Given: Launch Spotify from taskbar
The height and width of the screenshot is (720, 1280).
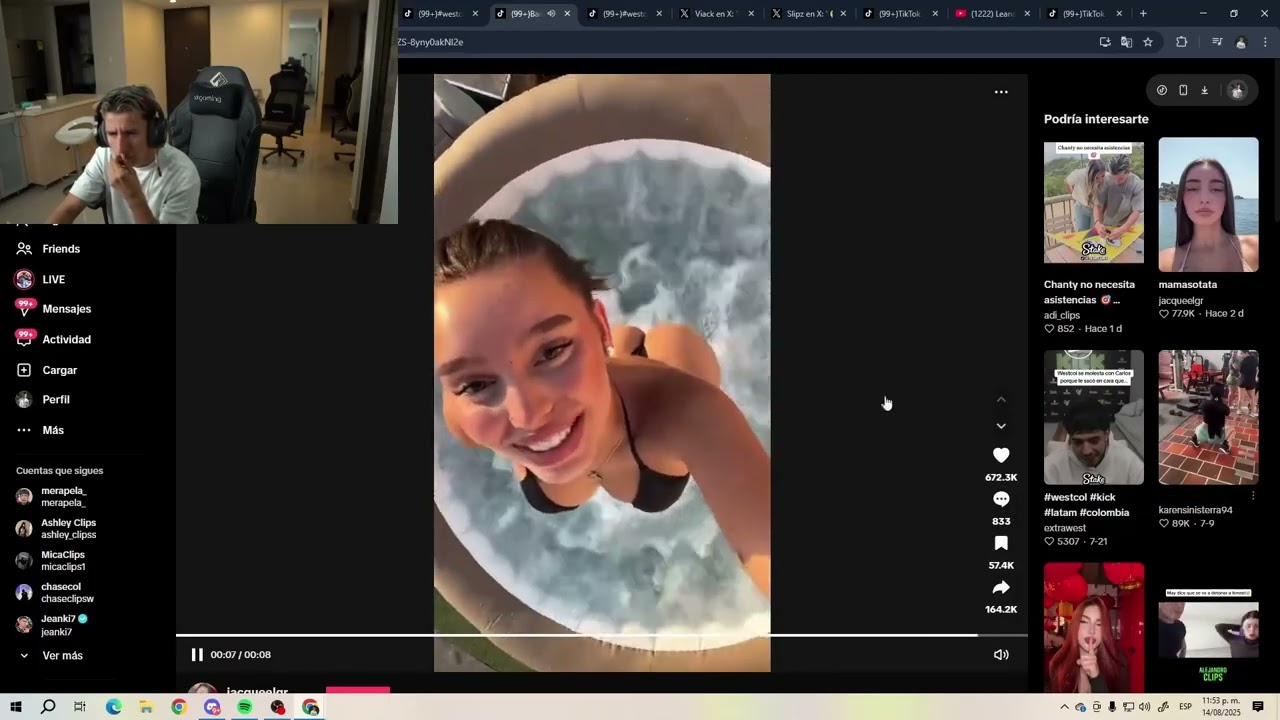Looking at the screenshot, I should (x=245, y=707).
